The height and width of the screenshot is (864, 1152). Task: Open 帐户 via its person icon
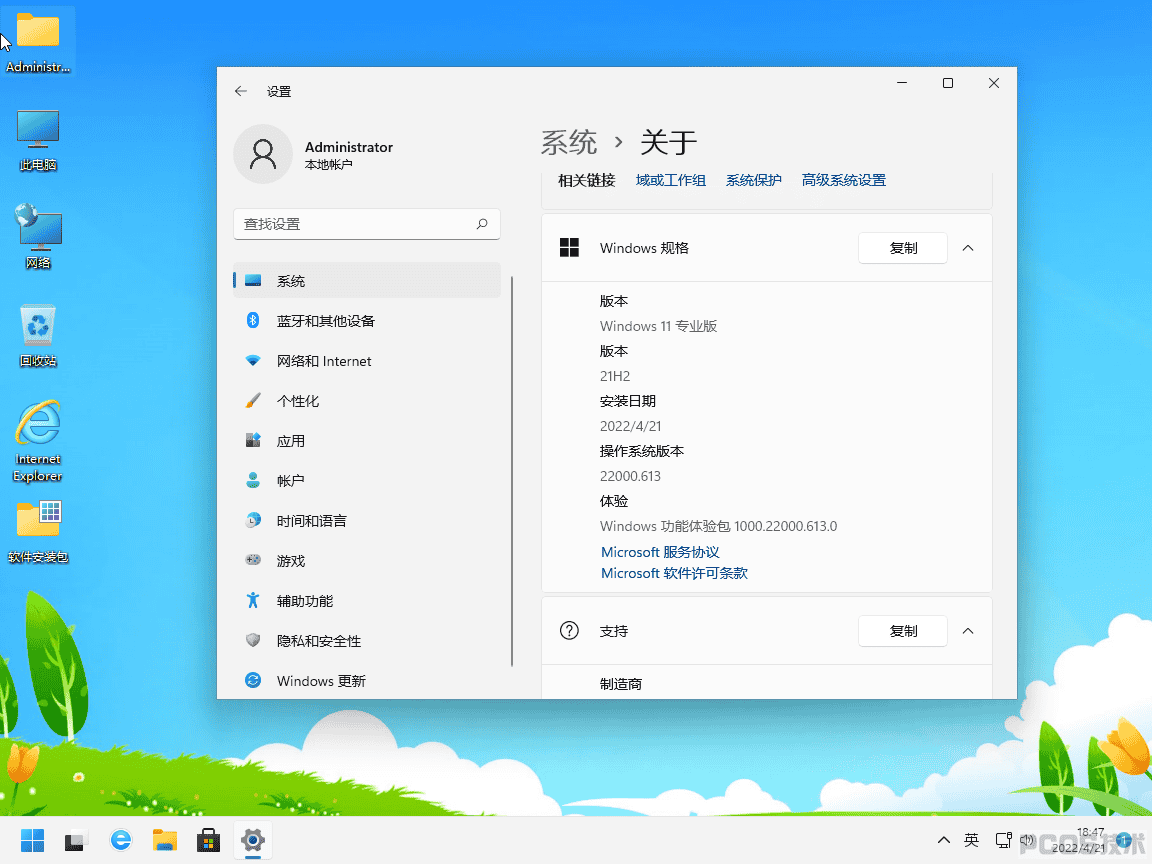click(x=253, y=480)
